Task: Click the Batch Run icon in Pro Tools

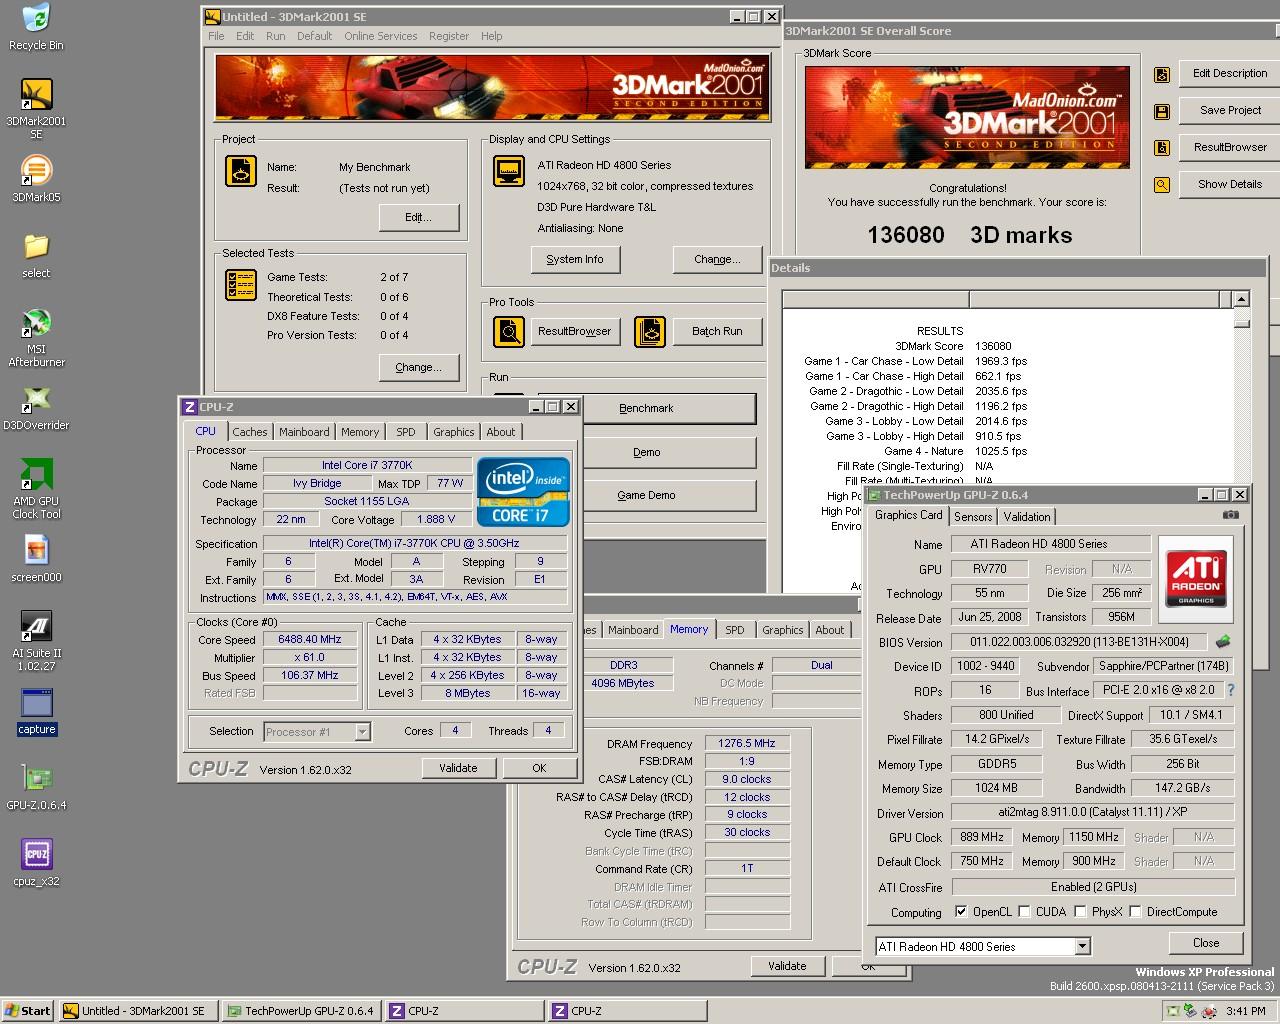Action: click(x=650, y=331)
